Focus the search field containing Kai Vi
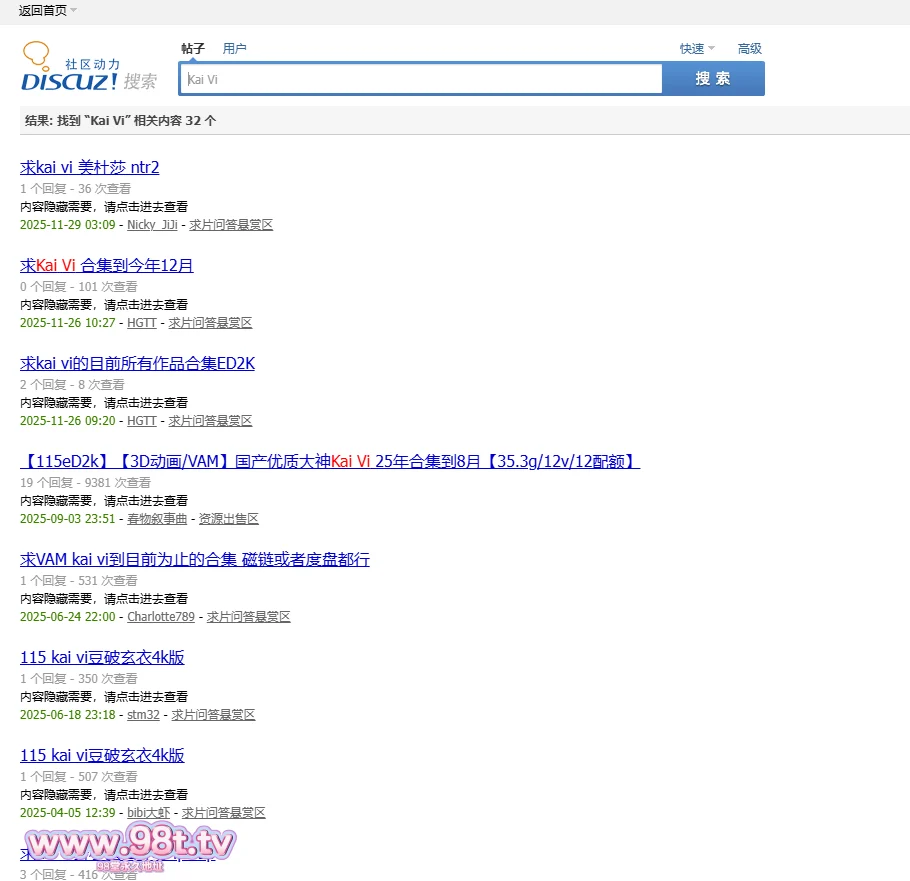910x881 pixels. tap(420, 79)
